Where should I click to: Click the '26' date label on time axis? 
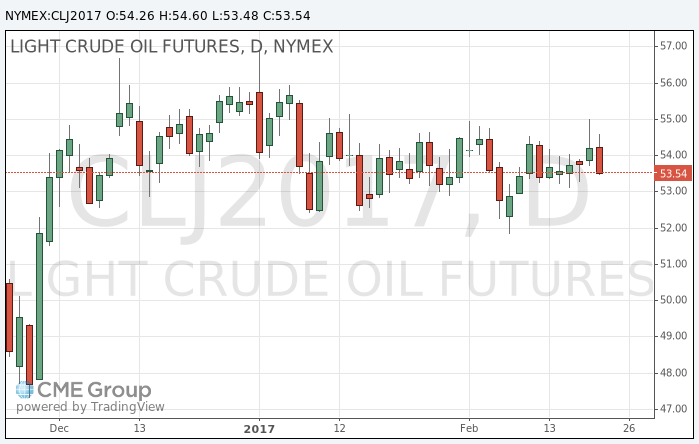coord(629,428)
